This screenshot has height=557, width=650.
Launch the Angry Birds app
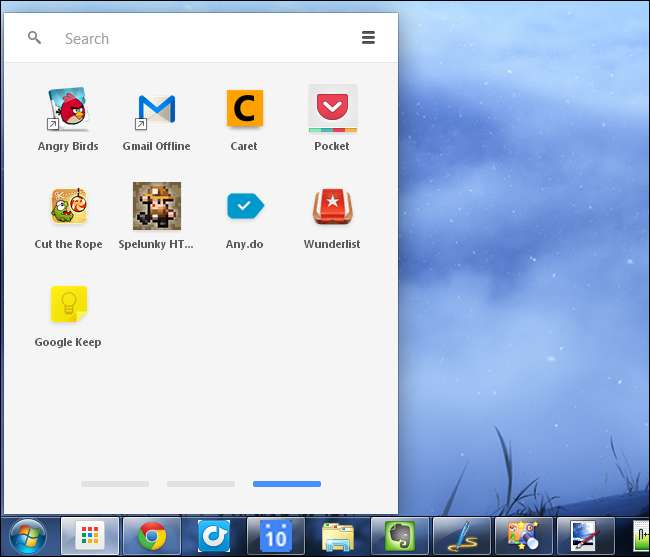pos(68,110)
